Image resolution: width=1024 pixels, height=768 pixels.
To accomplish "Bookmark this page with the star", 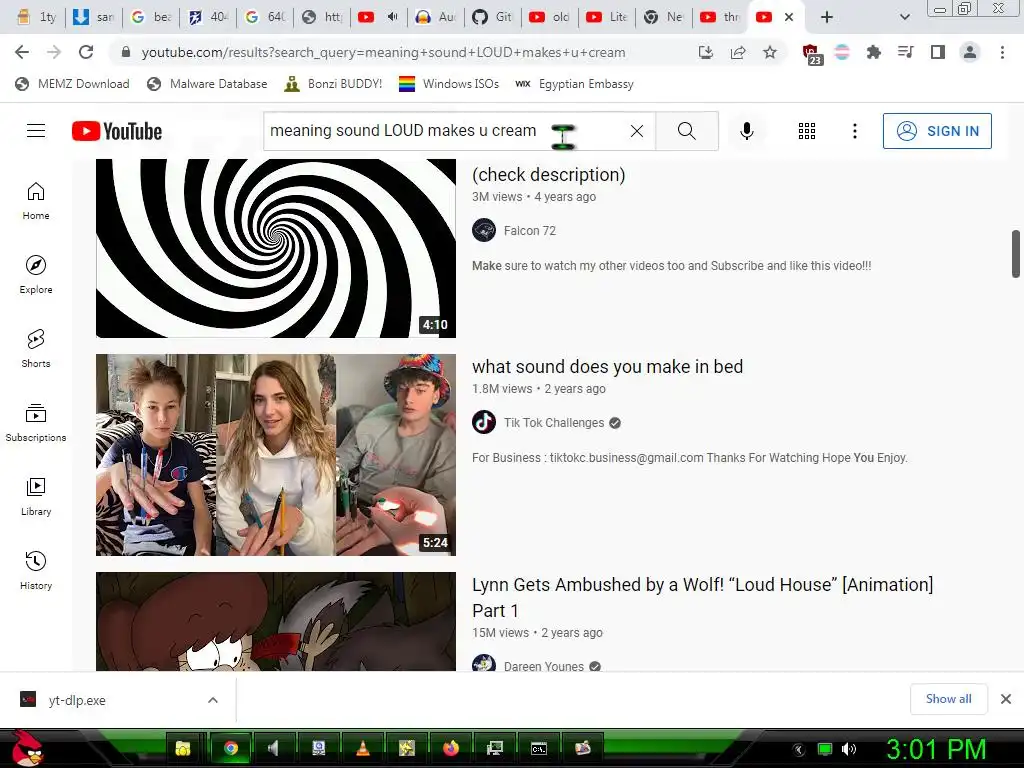I will [x=770, y=52].
